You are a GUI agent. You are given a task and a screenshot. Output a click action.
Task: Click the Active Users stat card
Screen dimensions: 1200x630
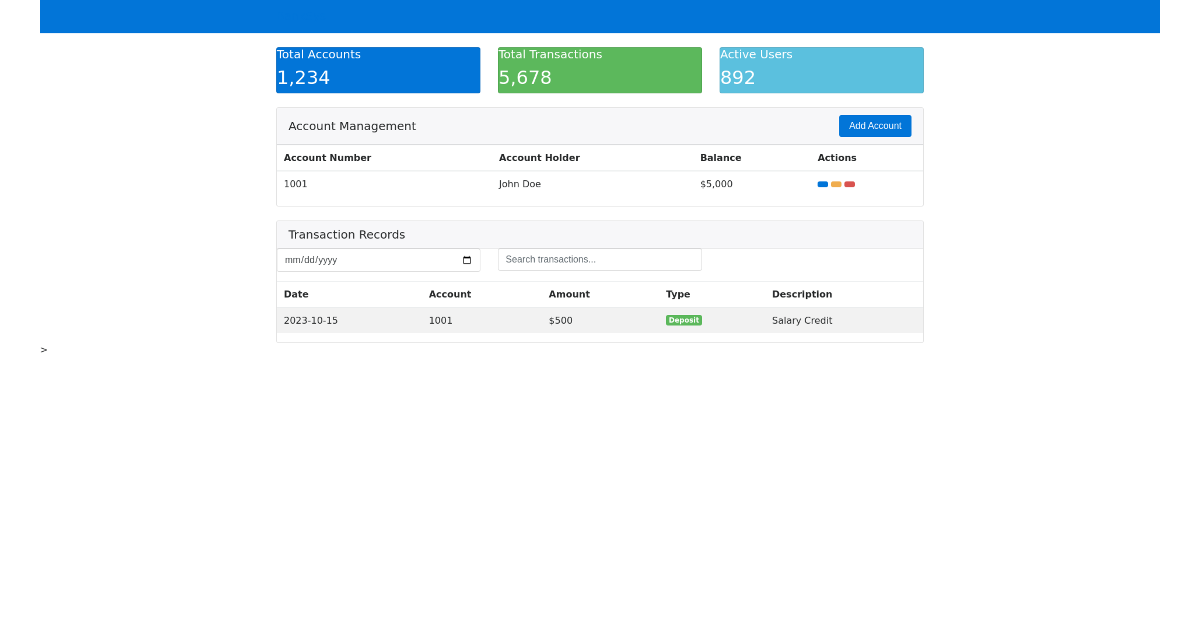coord(821,70)
